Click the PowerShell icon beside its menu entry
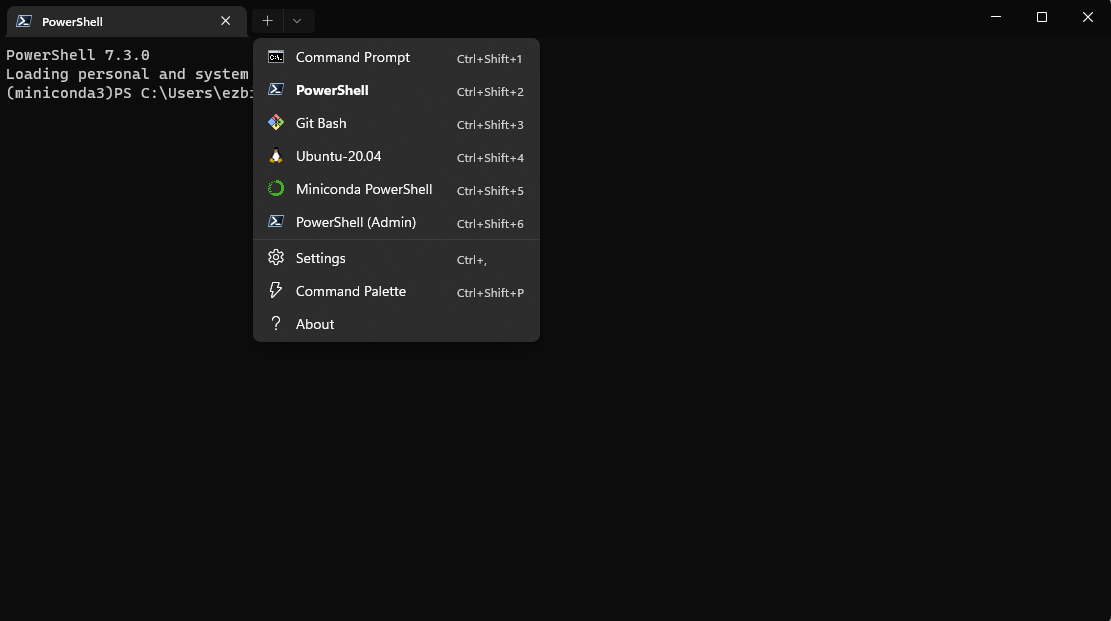1111x621 pixels. point(275,90)
